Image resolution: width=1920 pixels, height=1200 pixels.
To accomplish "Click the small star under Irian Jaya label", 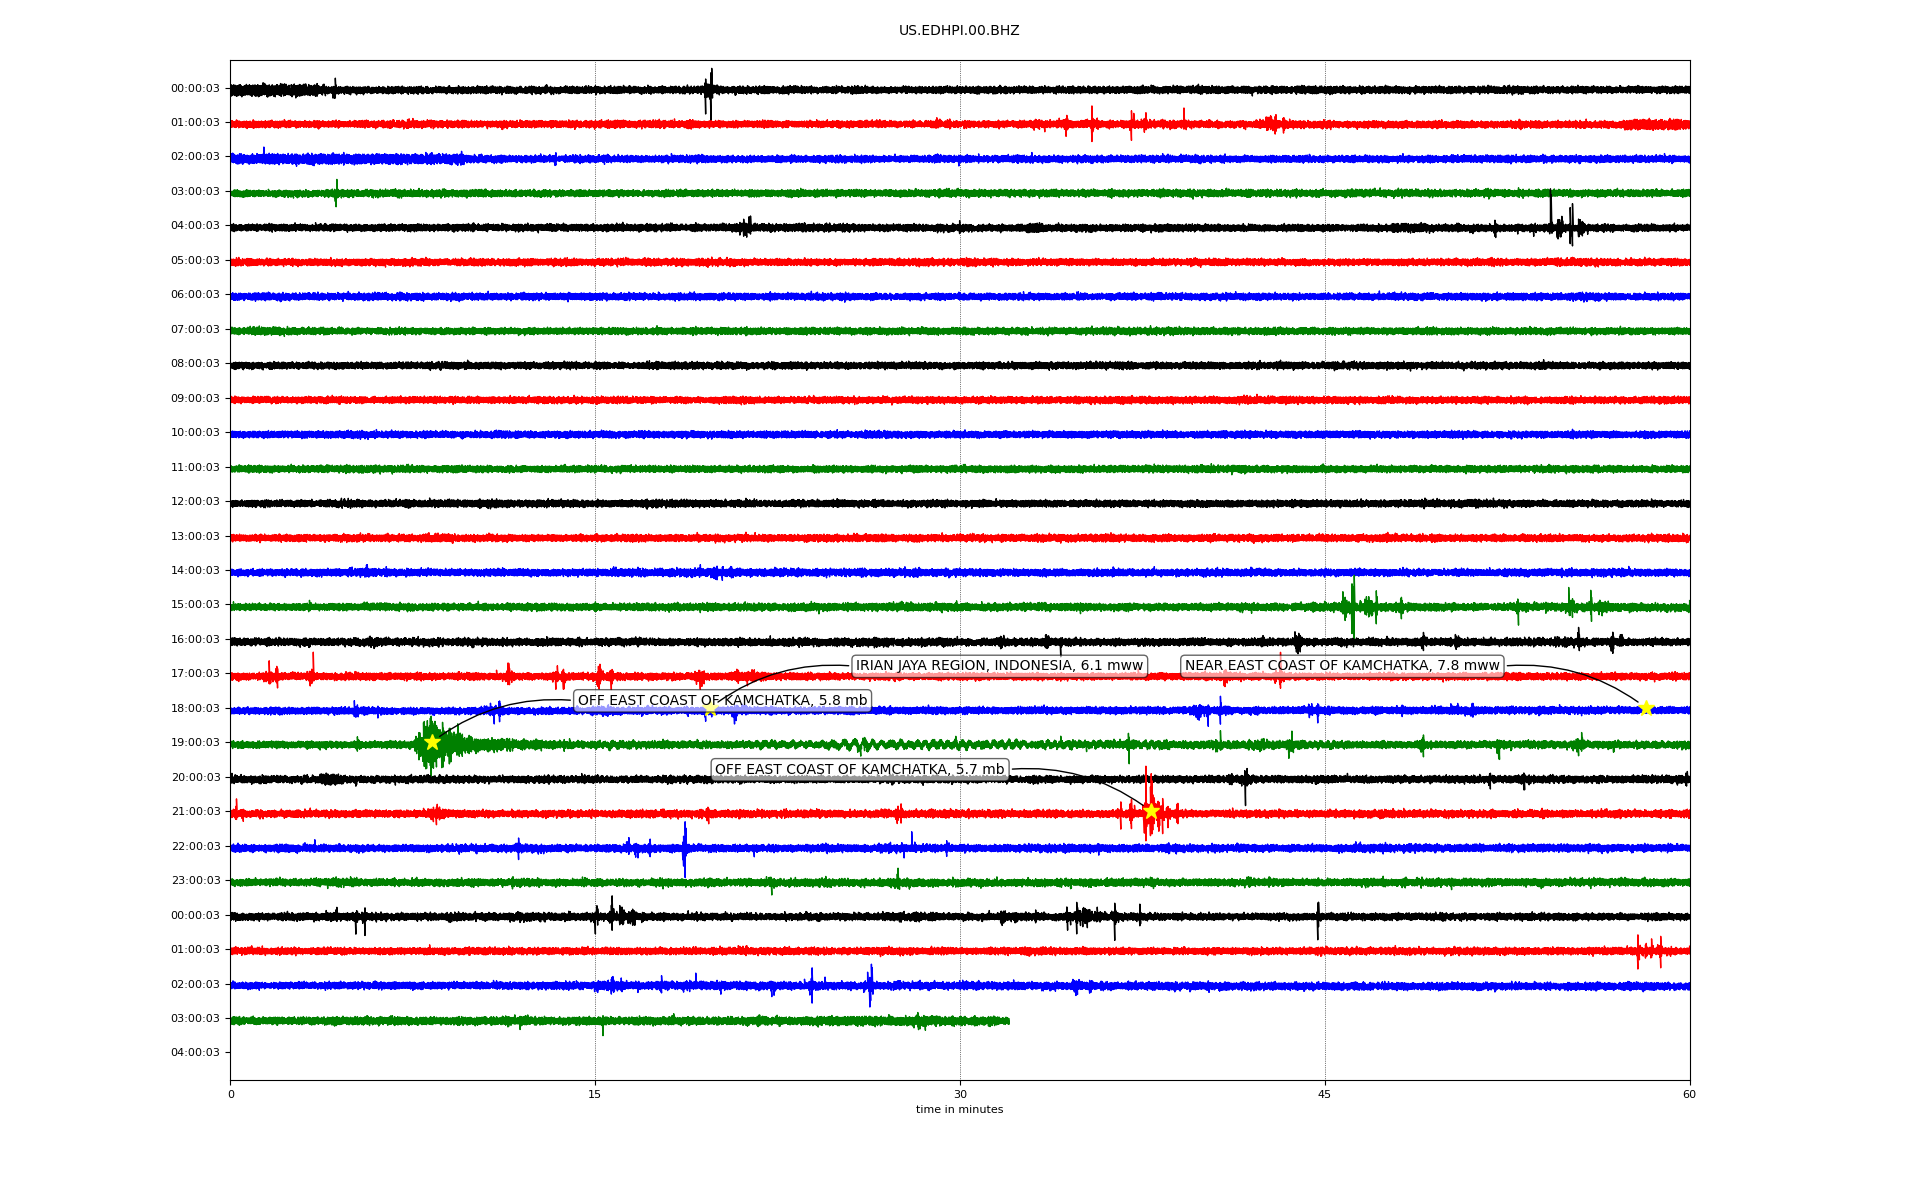I will pos(710,709).
